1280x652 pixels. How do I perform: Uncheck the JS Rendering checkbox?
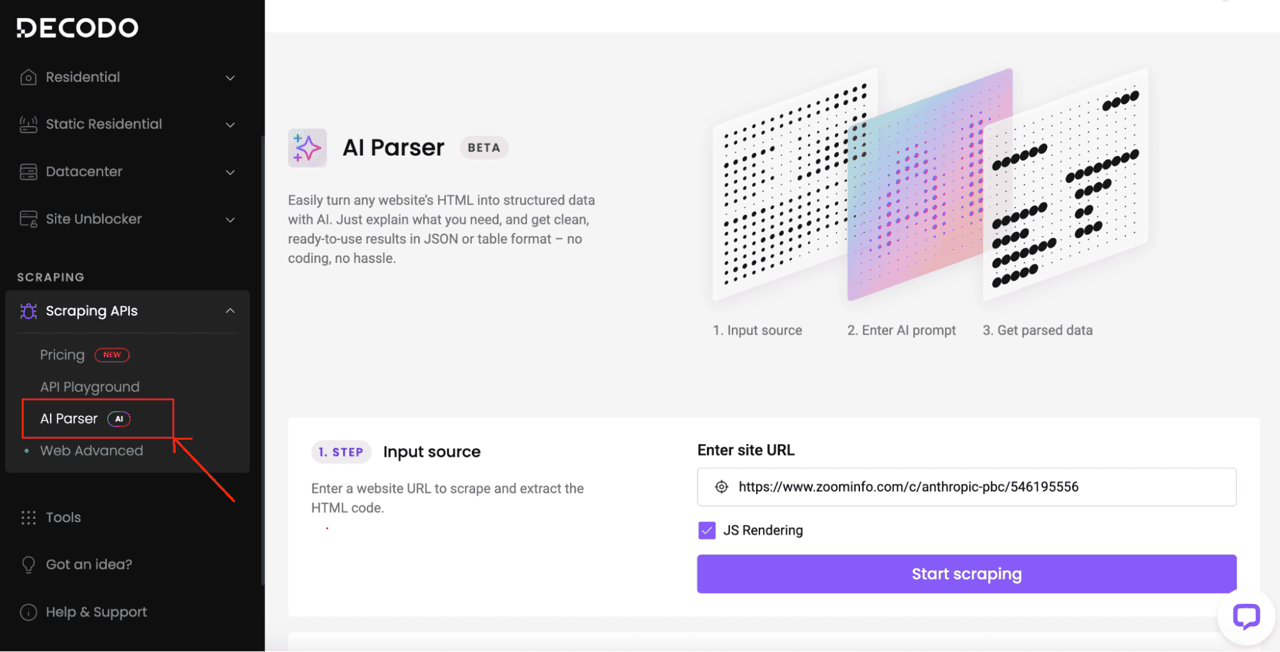click(x=707, y=530)
